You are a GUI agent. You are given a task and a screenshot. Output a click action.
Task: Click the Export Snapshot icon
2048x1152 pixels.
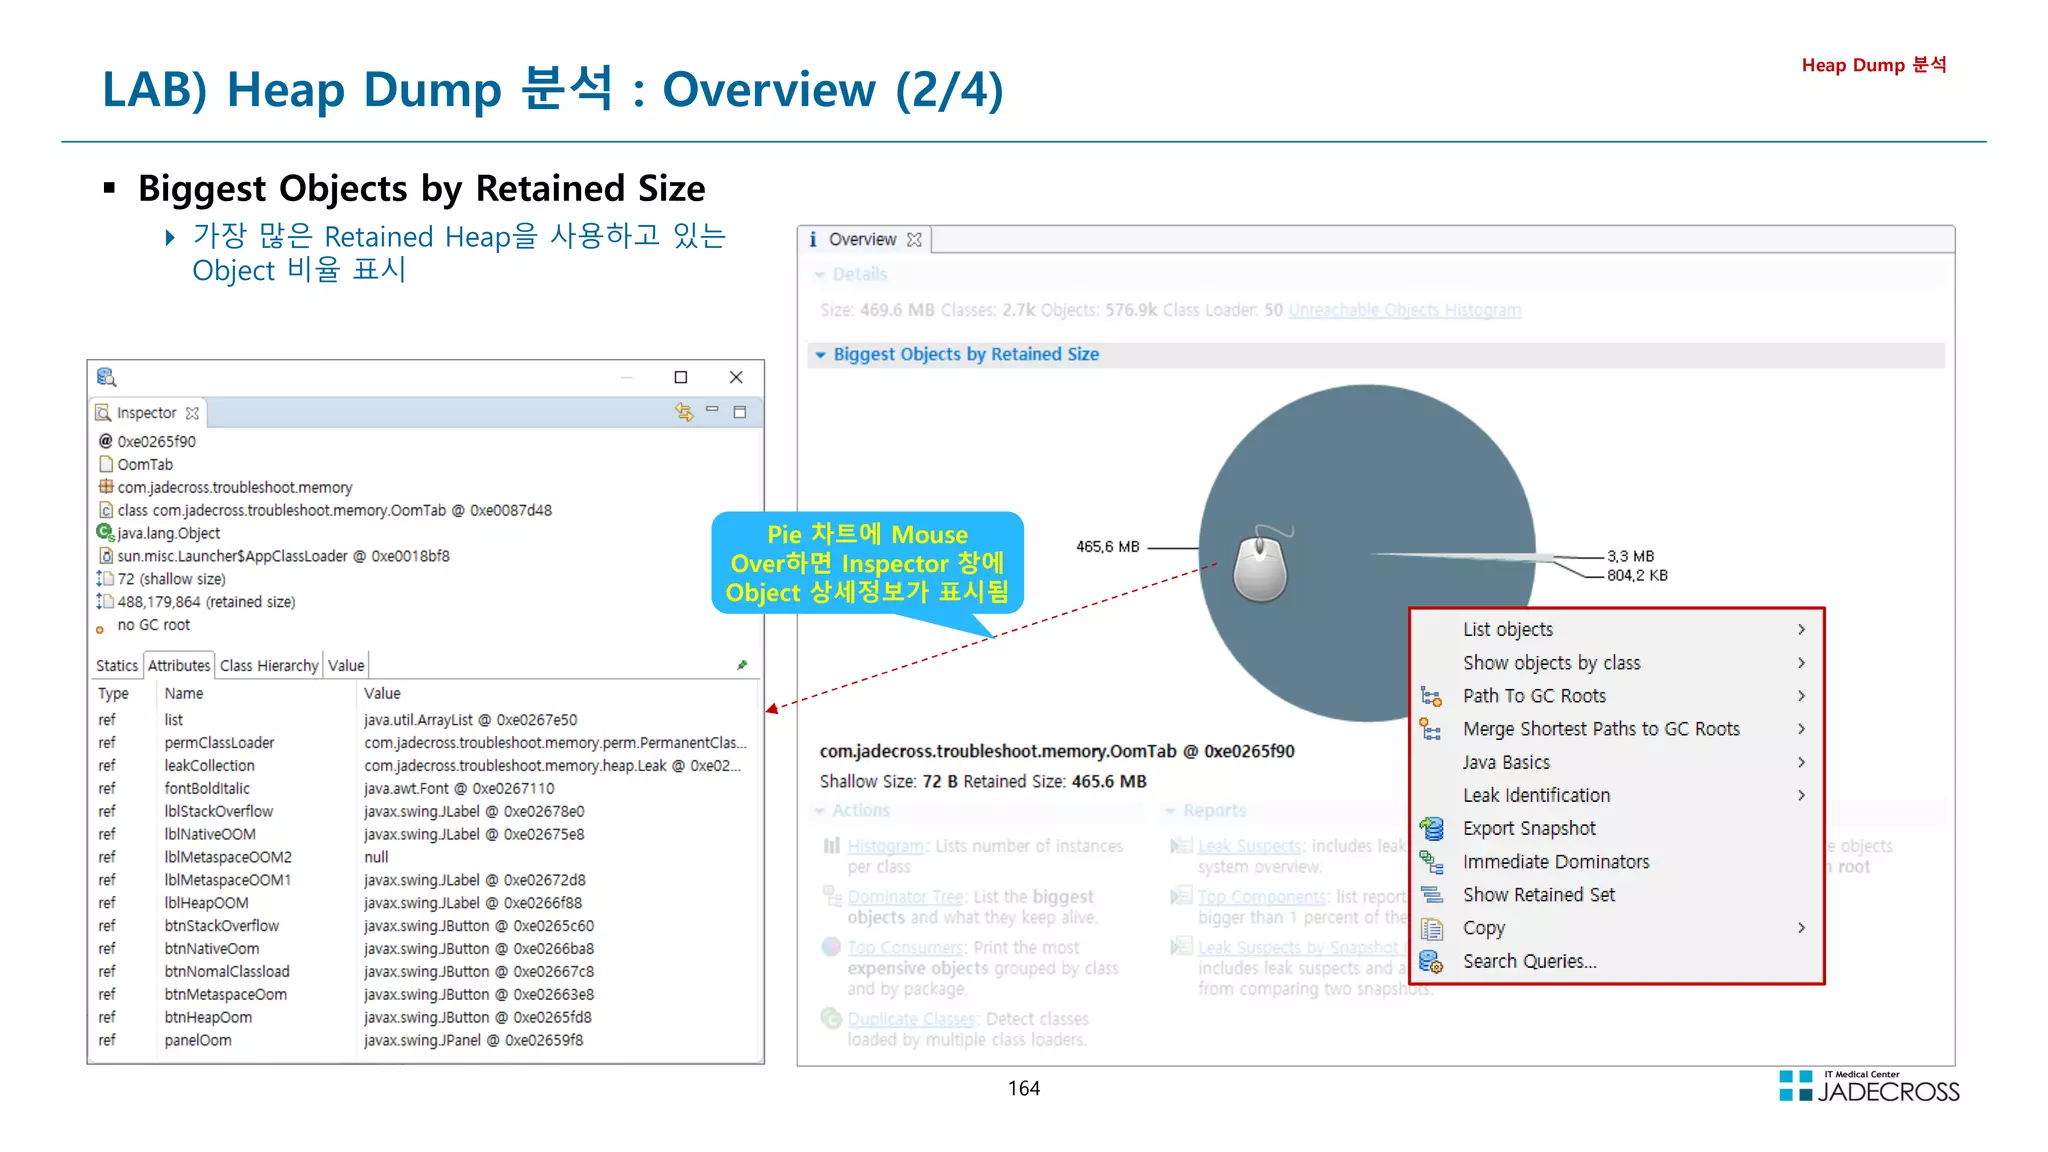[x=1432, y=828]
